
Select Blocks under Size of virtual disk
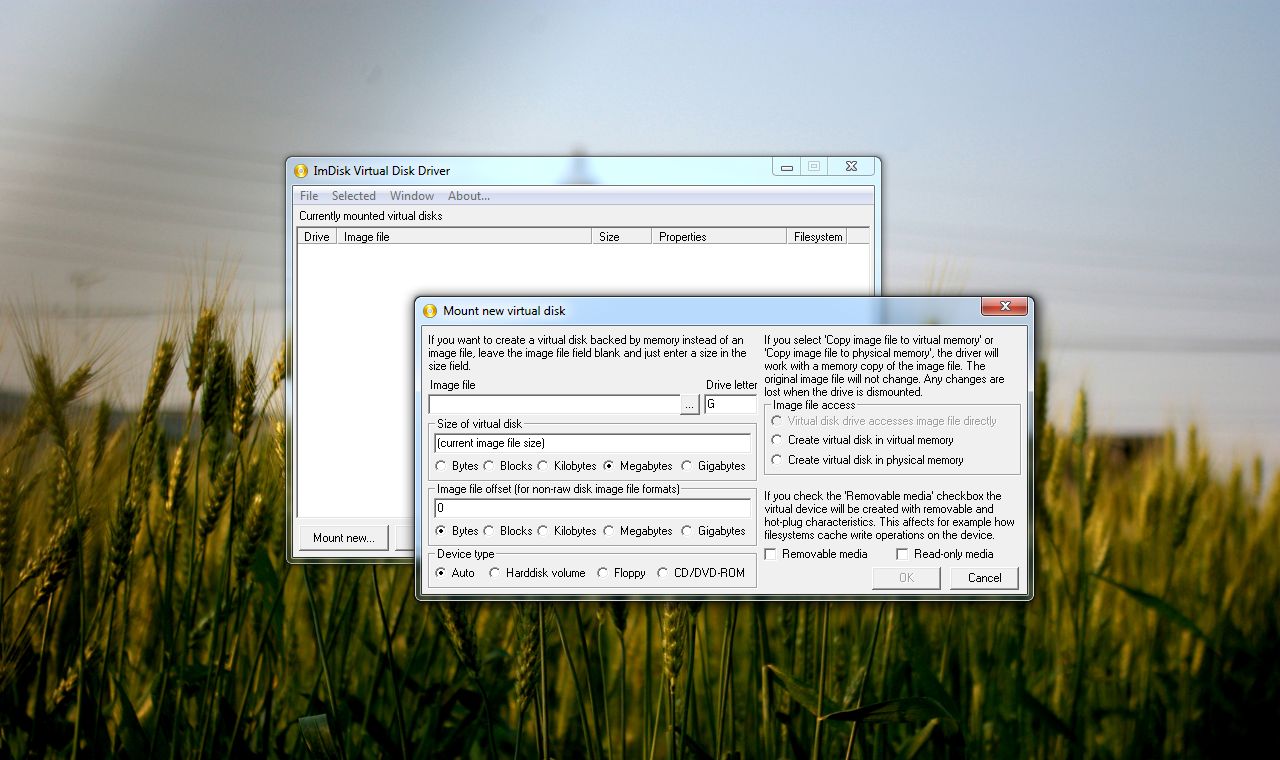(x=508, y=466)
